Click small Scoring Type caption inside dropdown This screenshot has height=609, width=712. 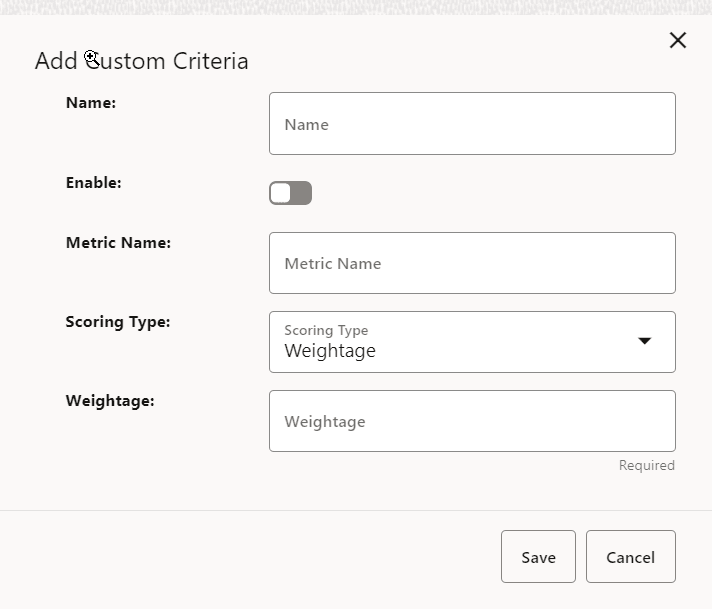pyautogui.click(x=326, y=330)
